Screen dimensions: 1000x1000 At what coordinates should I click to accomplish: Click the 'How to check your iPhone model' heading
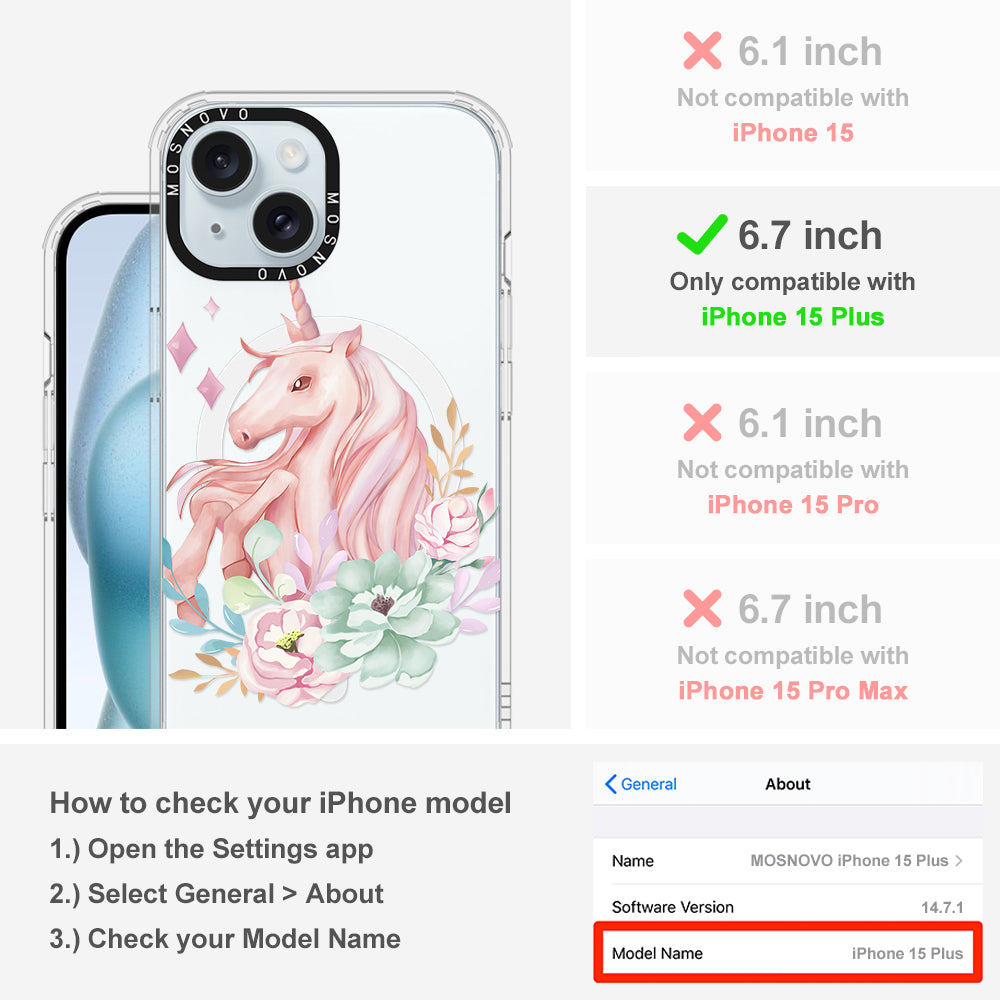pyautogui.click(x=281, y=803)
